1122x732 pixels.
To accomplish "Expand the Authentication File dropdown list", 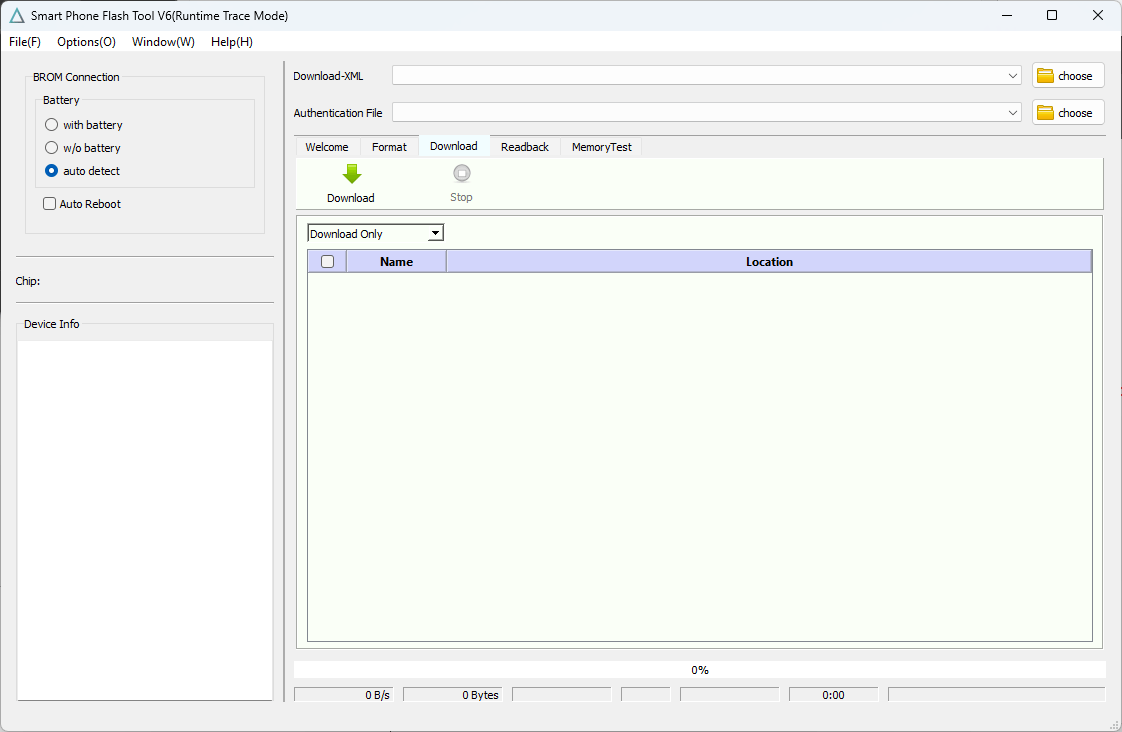I will [1013, 113].
